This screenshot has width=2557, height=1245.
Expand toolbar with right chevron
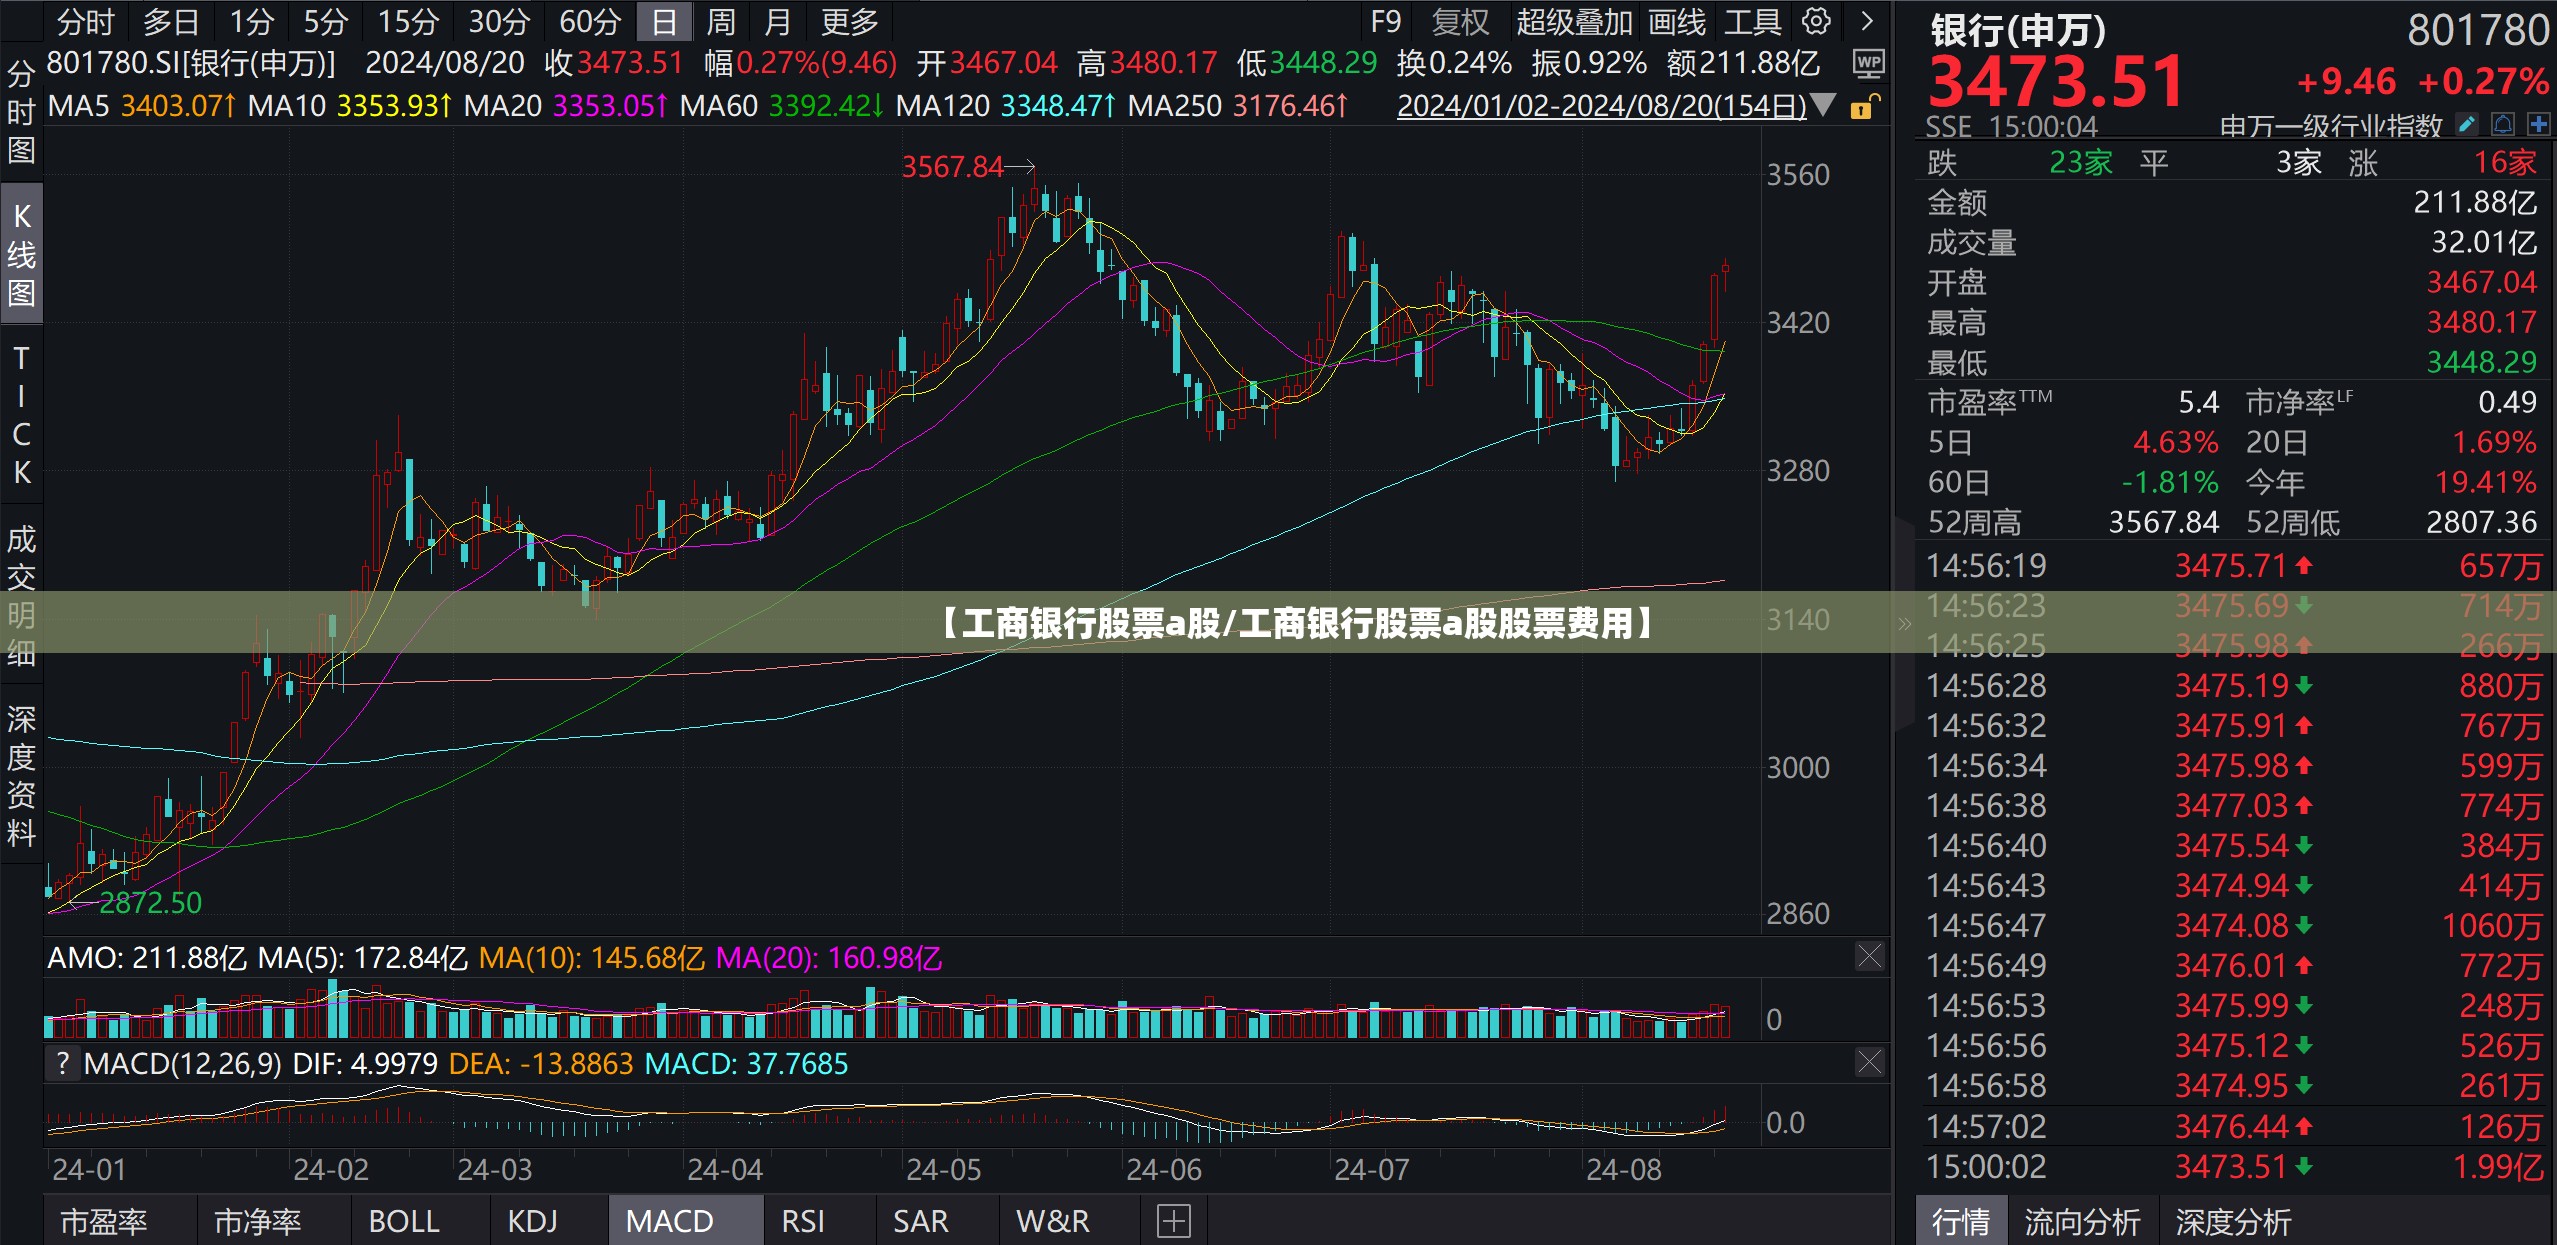1866,21
